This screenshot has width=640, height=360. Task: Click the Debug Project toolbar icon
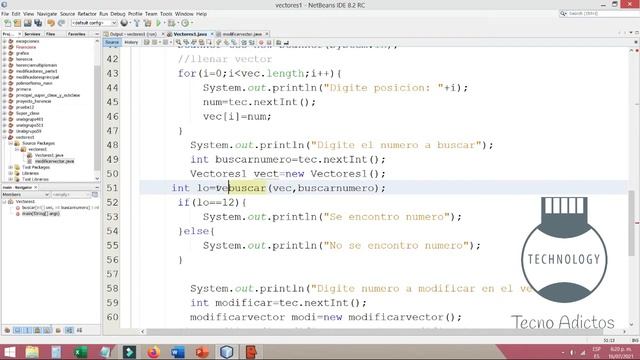172,23
